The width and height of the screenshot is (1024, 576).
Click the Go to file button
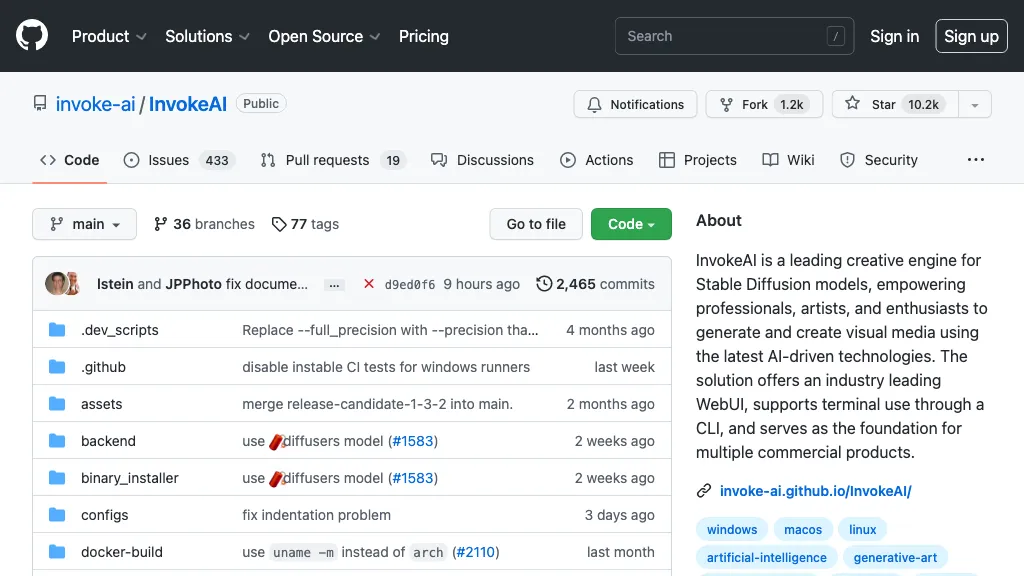click(x=536, y=224)
